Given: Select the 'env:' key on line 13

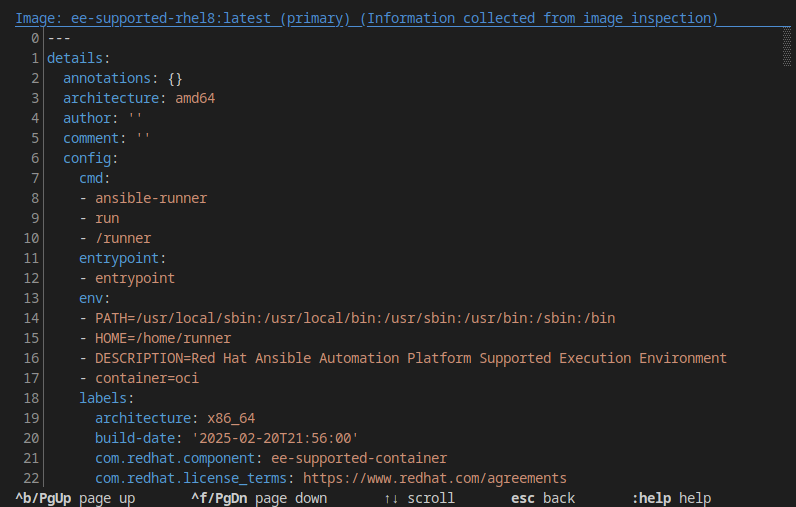Looking at the screenshot, I should click(95, 298).
